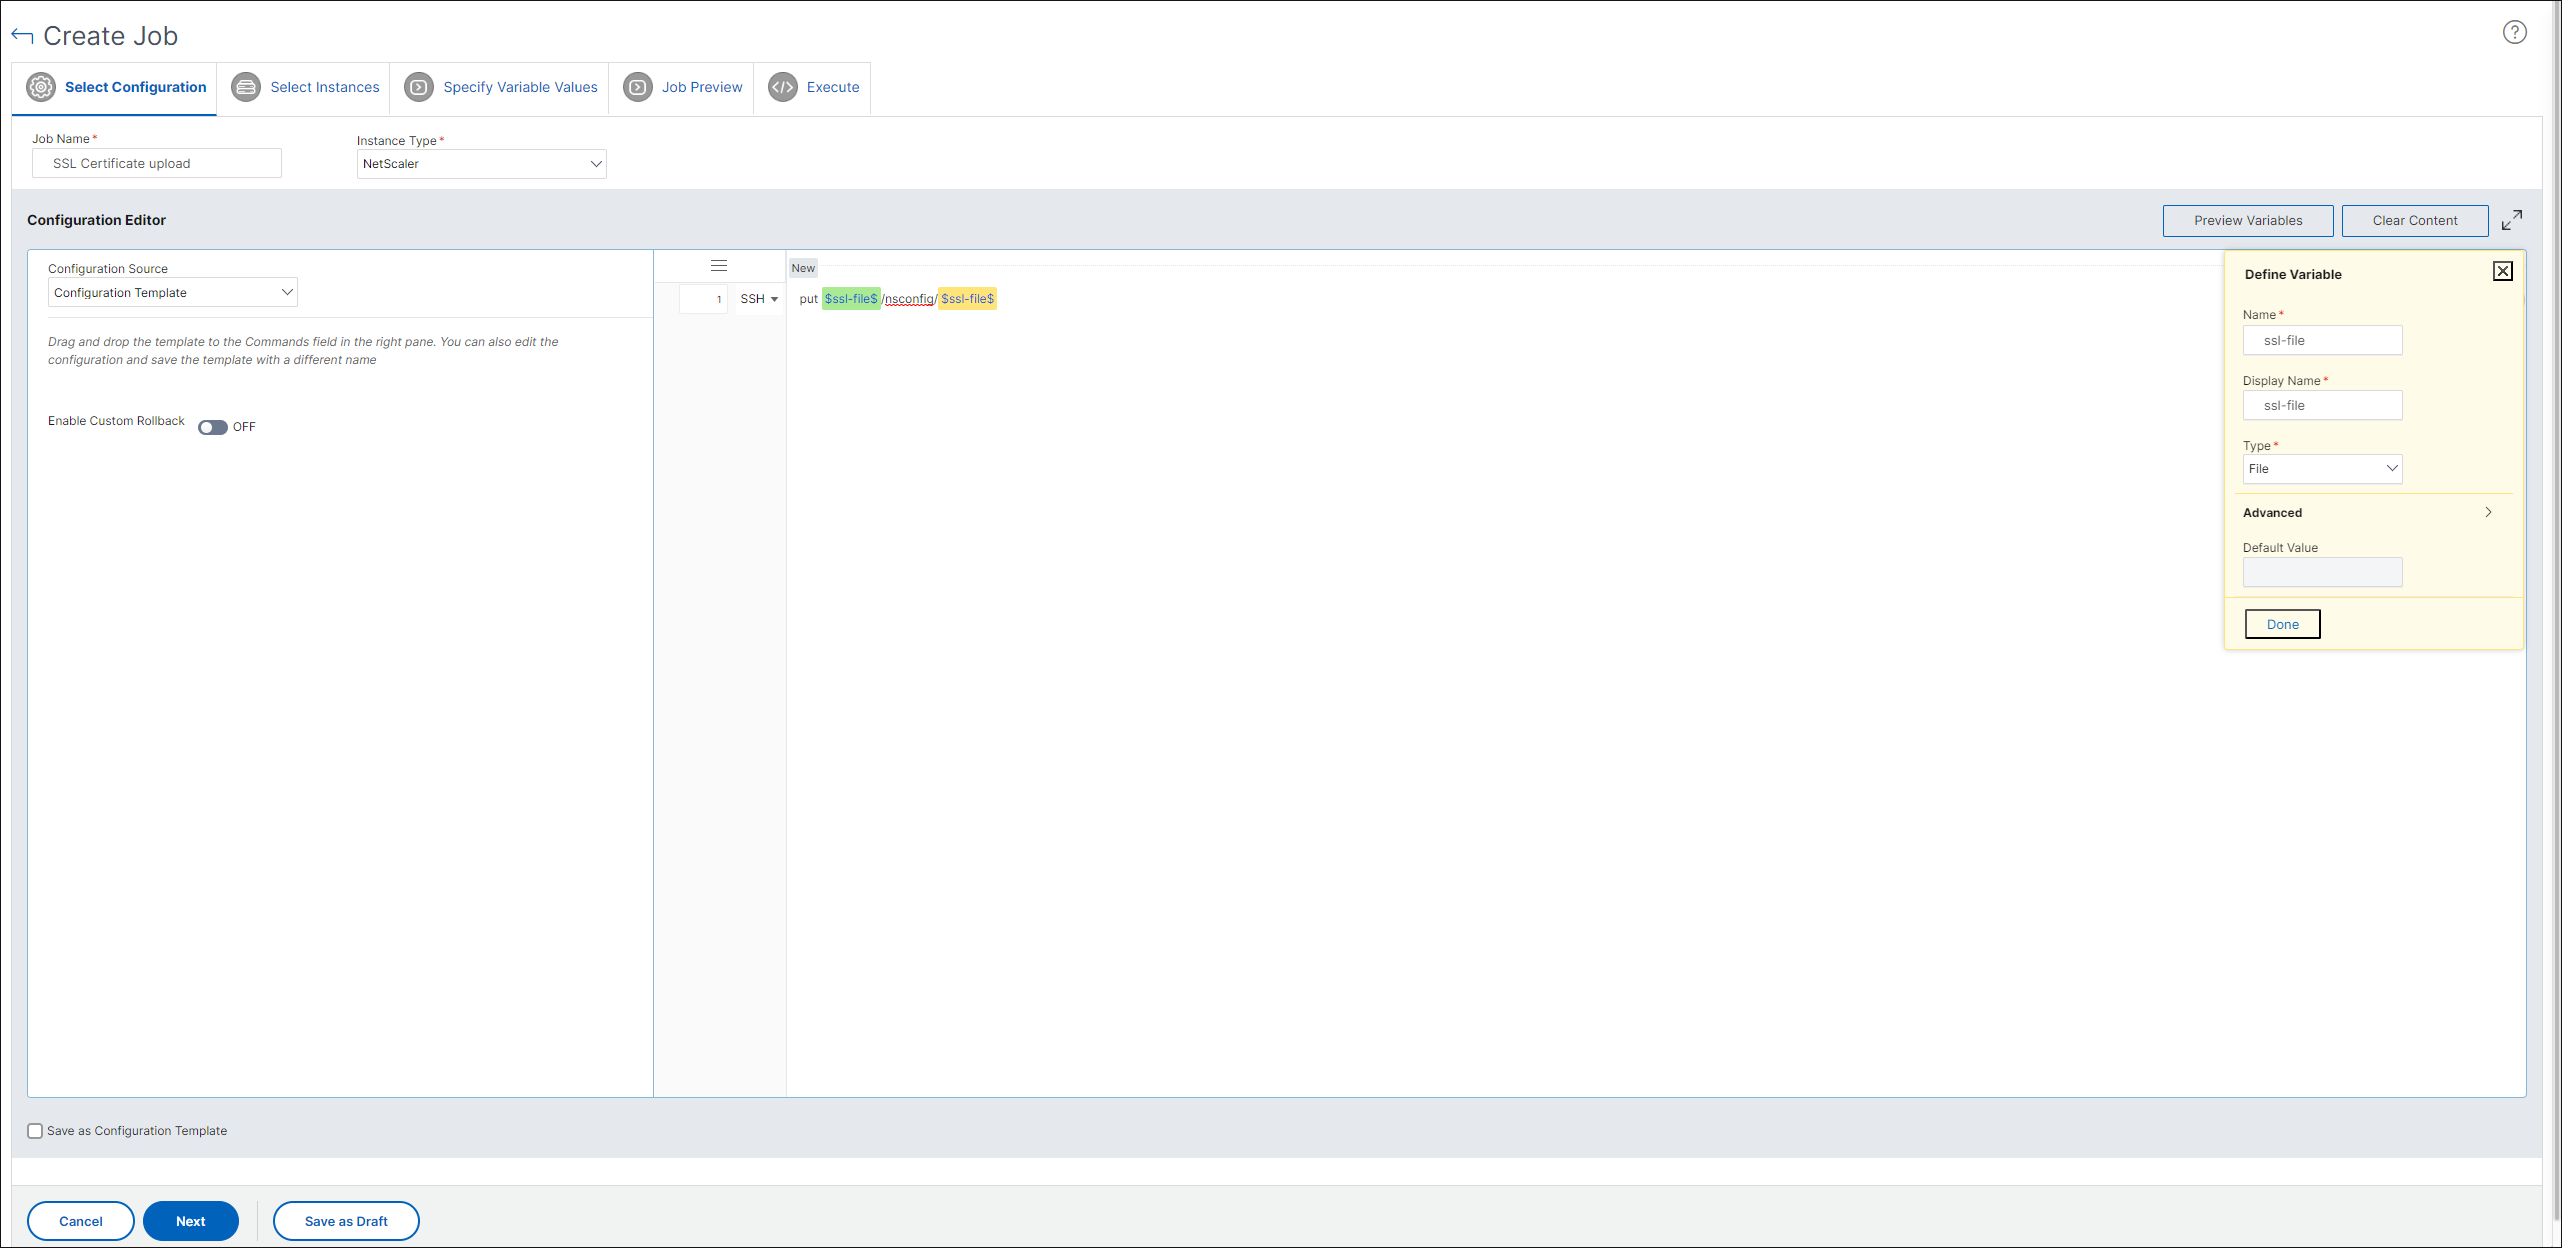
Task: Click line number 1 in editor
Action: click(x=705, y=299)
